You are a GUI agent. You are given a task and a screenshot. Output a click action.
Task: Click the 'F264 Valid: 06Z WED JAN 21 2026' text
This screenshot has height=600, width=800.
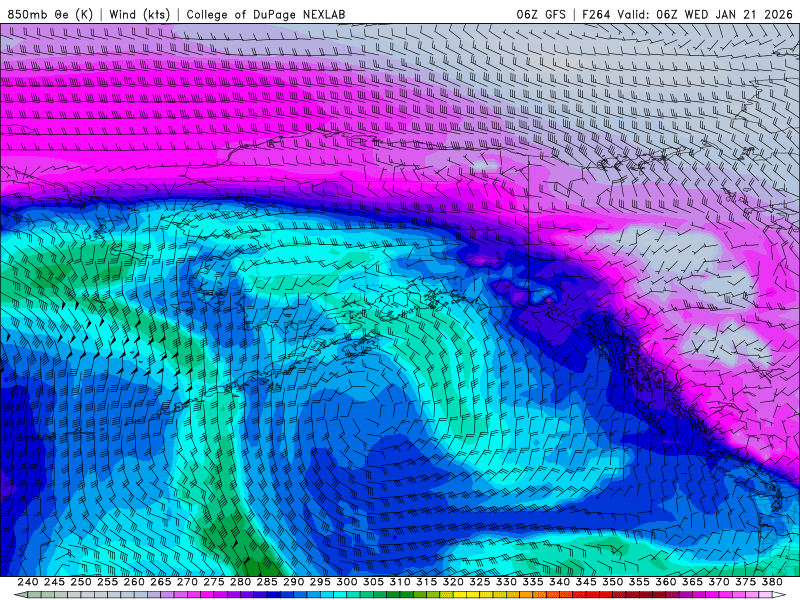coord(687,14)
